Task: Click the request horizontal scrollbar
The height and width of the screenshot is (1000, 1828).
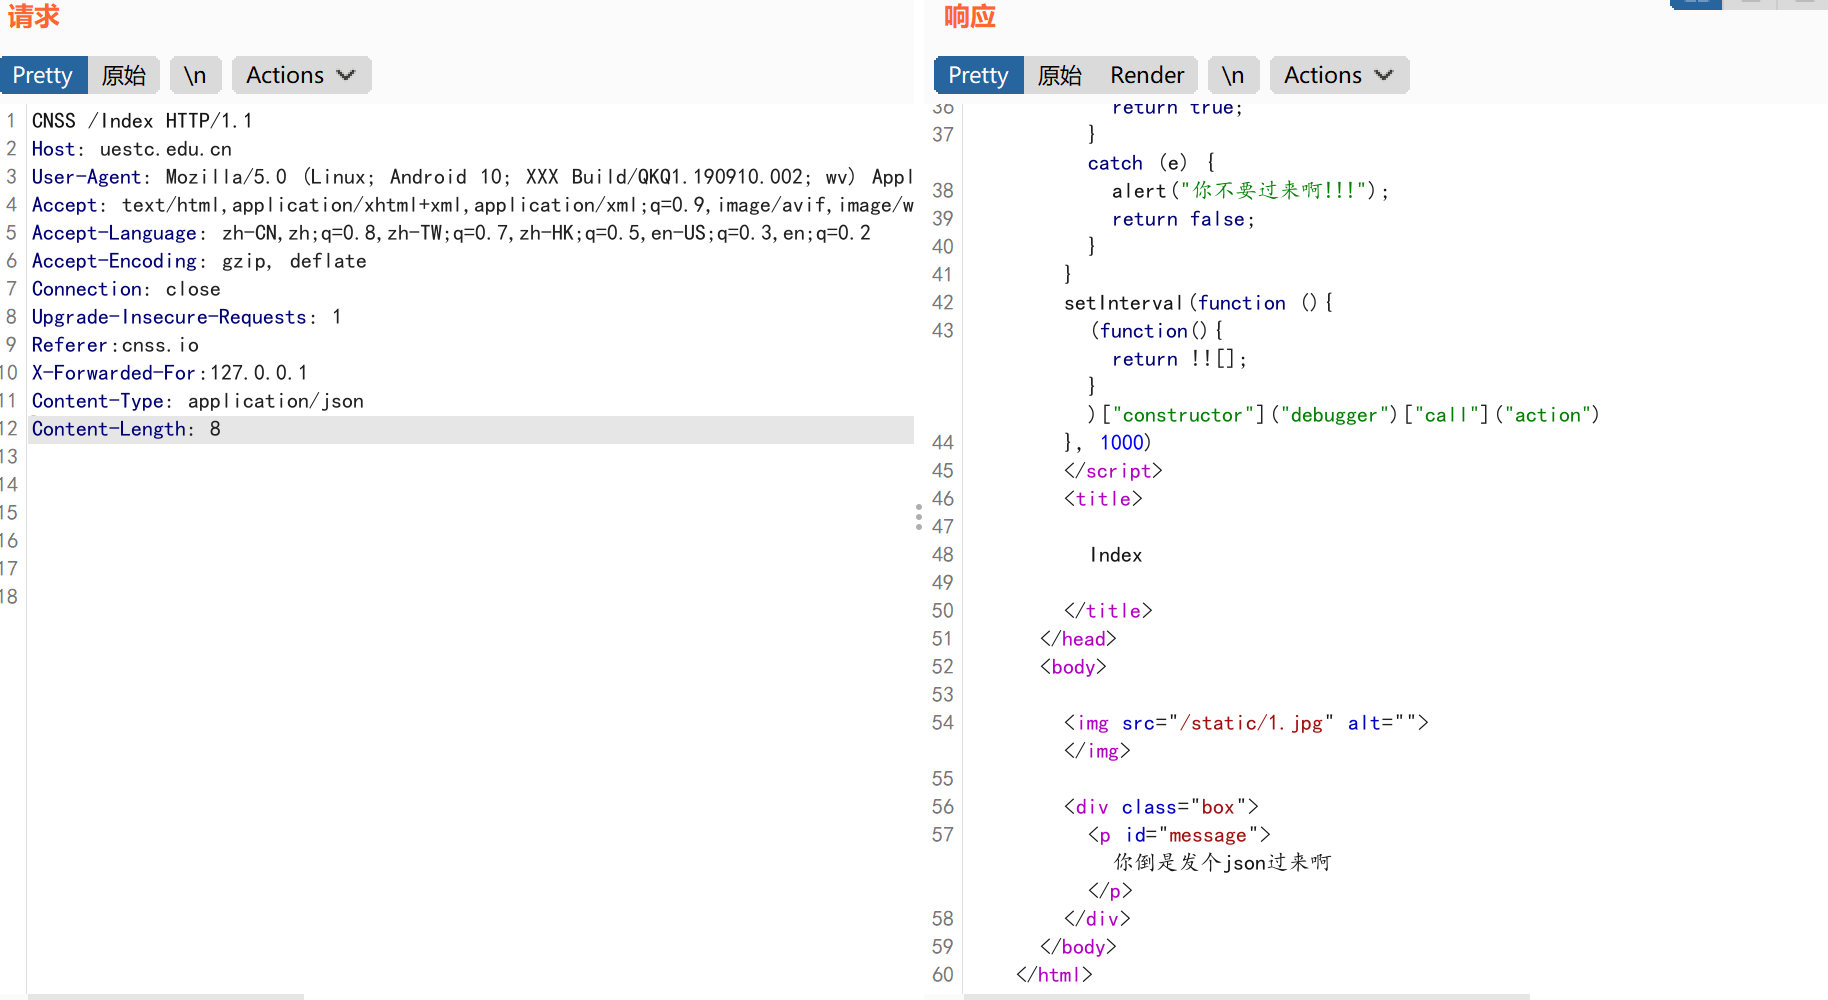Action: pyautogui.click(x=166, y=996)
